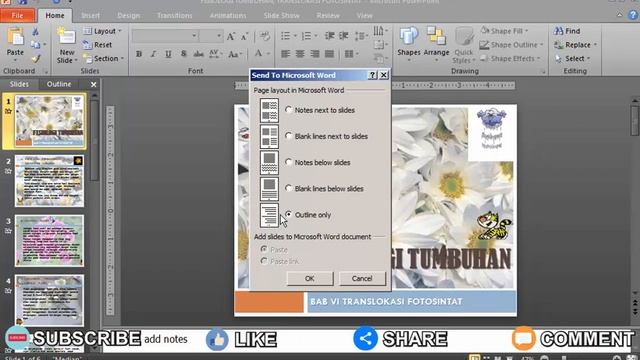Open the Font Color dropdown
This screenshot has height=360, width=640.
pyautogui.click(x=268, y=54)
